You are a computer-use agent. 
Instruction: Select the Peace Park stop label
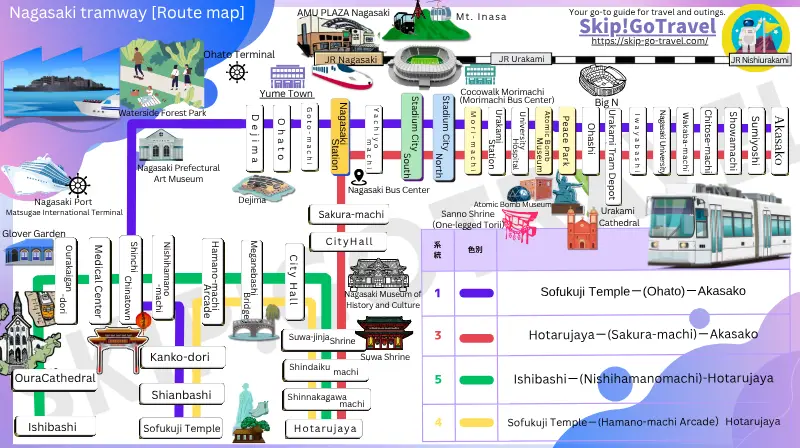point(566,141)
